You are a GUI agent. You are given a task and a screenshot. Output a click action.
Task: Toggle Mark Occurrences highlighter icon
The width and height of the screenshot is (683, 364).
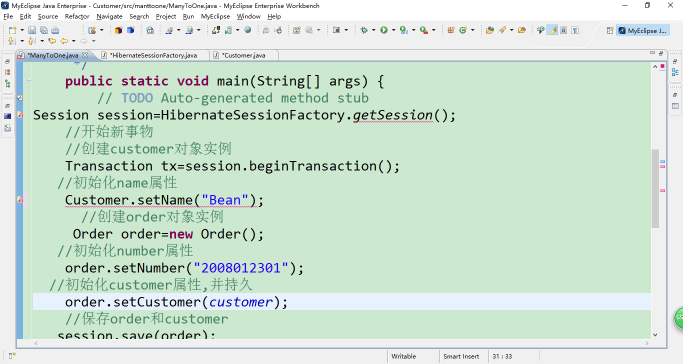[553, 30]
